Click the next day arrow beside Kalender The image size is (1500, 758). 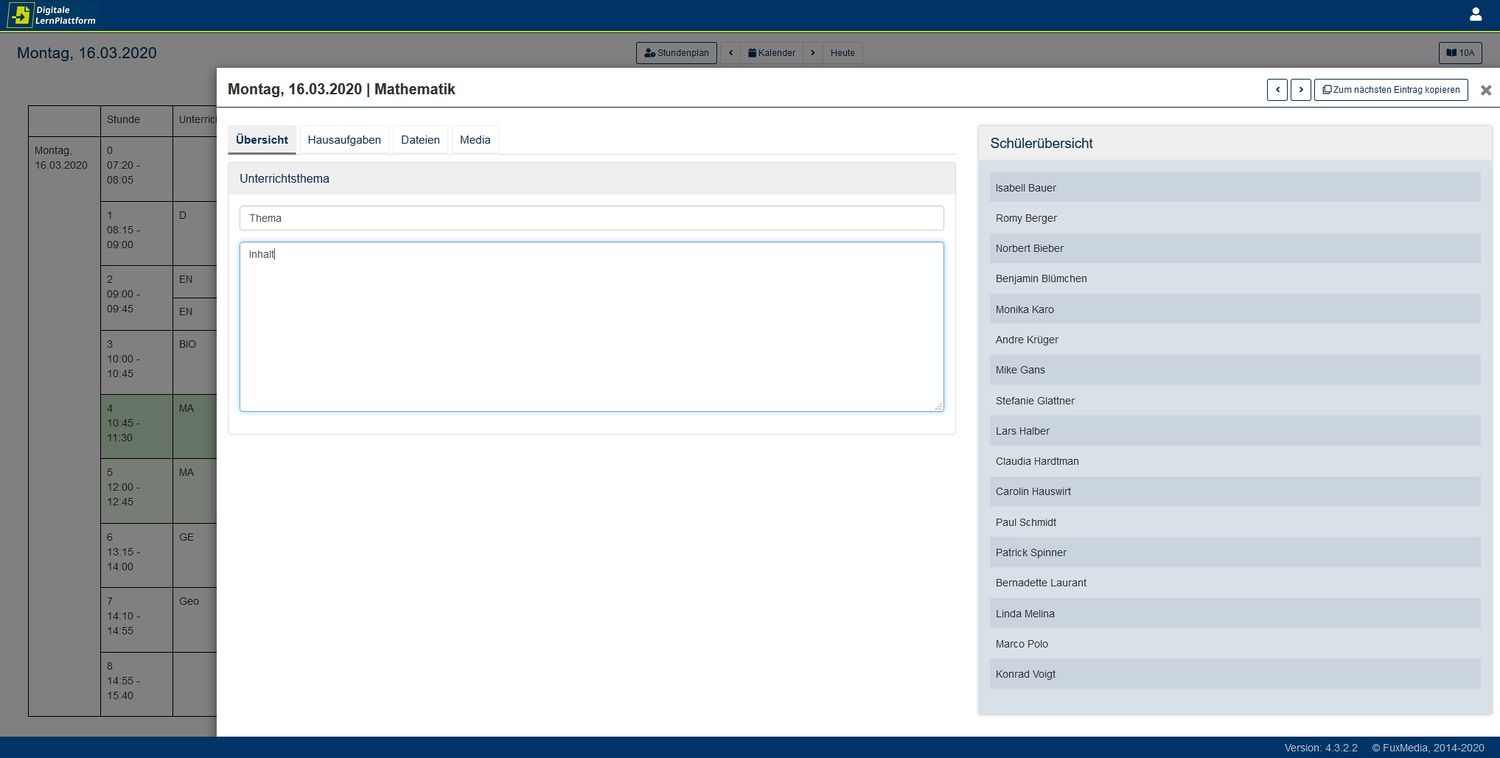coord(813,53)
